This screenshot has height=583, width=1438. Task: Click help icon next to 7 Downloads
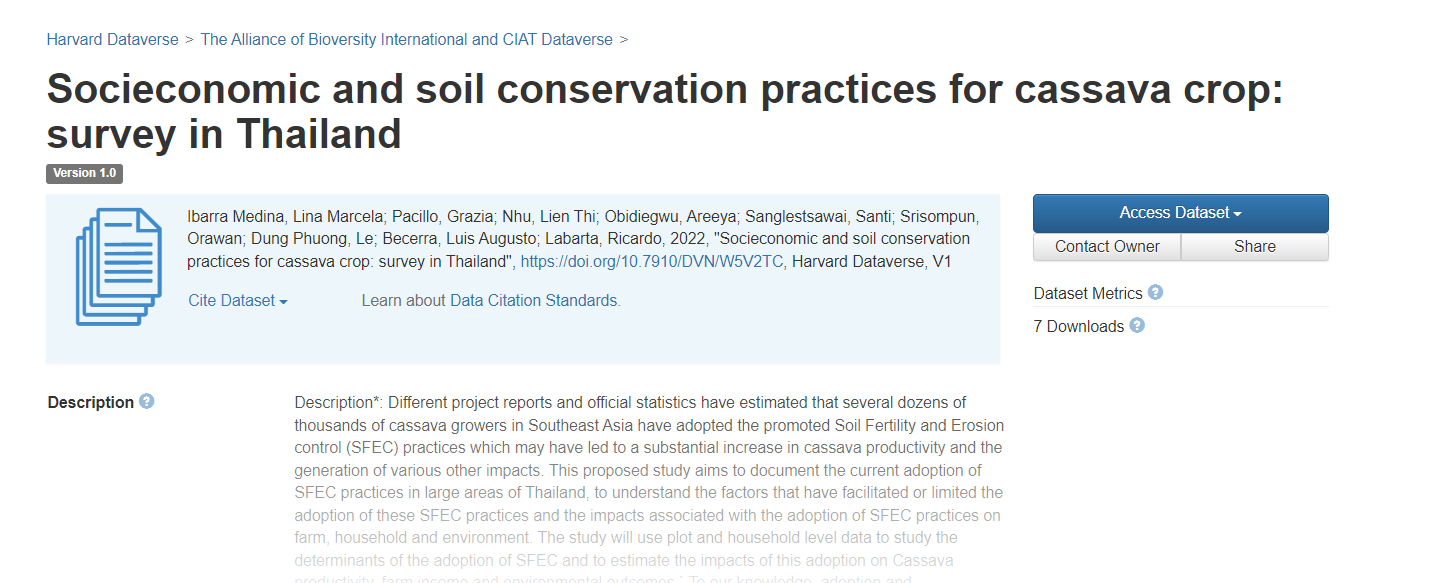1137,326
